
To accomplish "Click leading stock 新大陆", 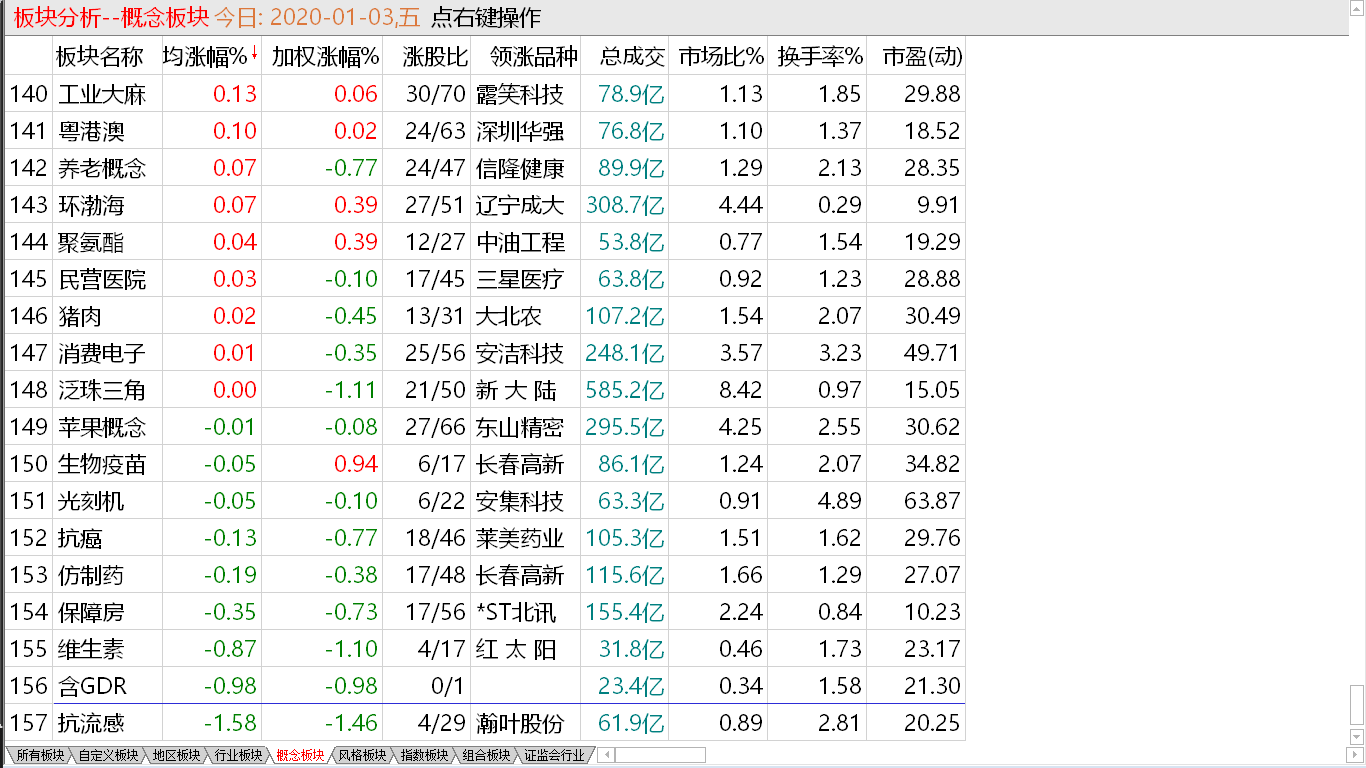I will point(516,390).
